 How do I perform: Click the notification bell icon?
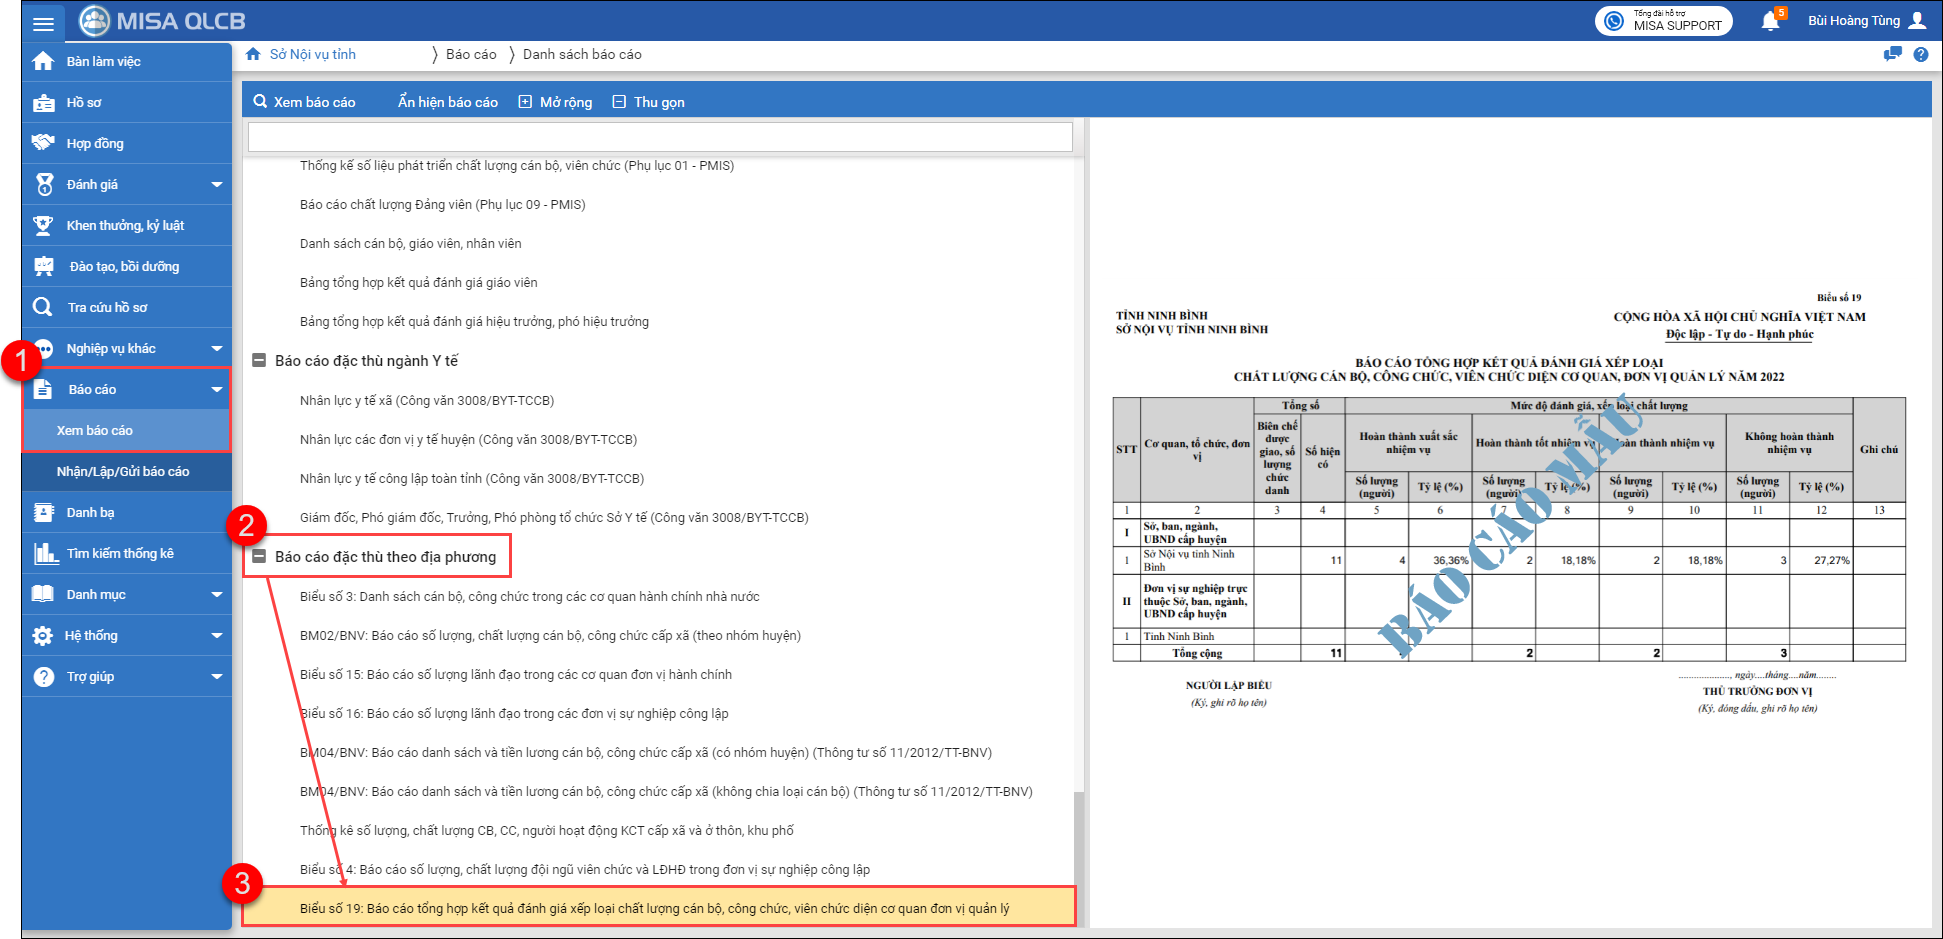(1769, 21)
